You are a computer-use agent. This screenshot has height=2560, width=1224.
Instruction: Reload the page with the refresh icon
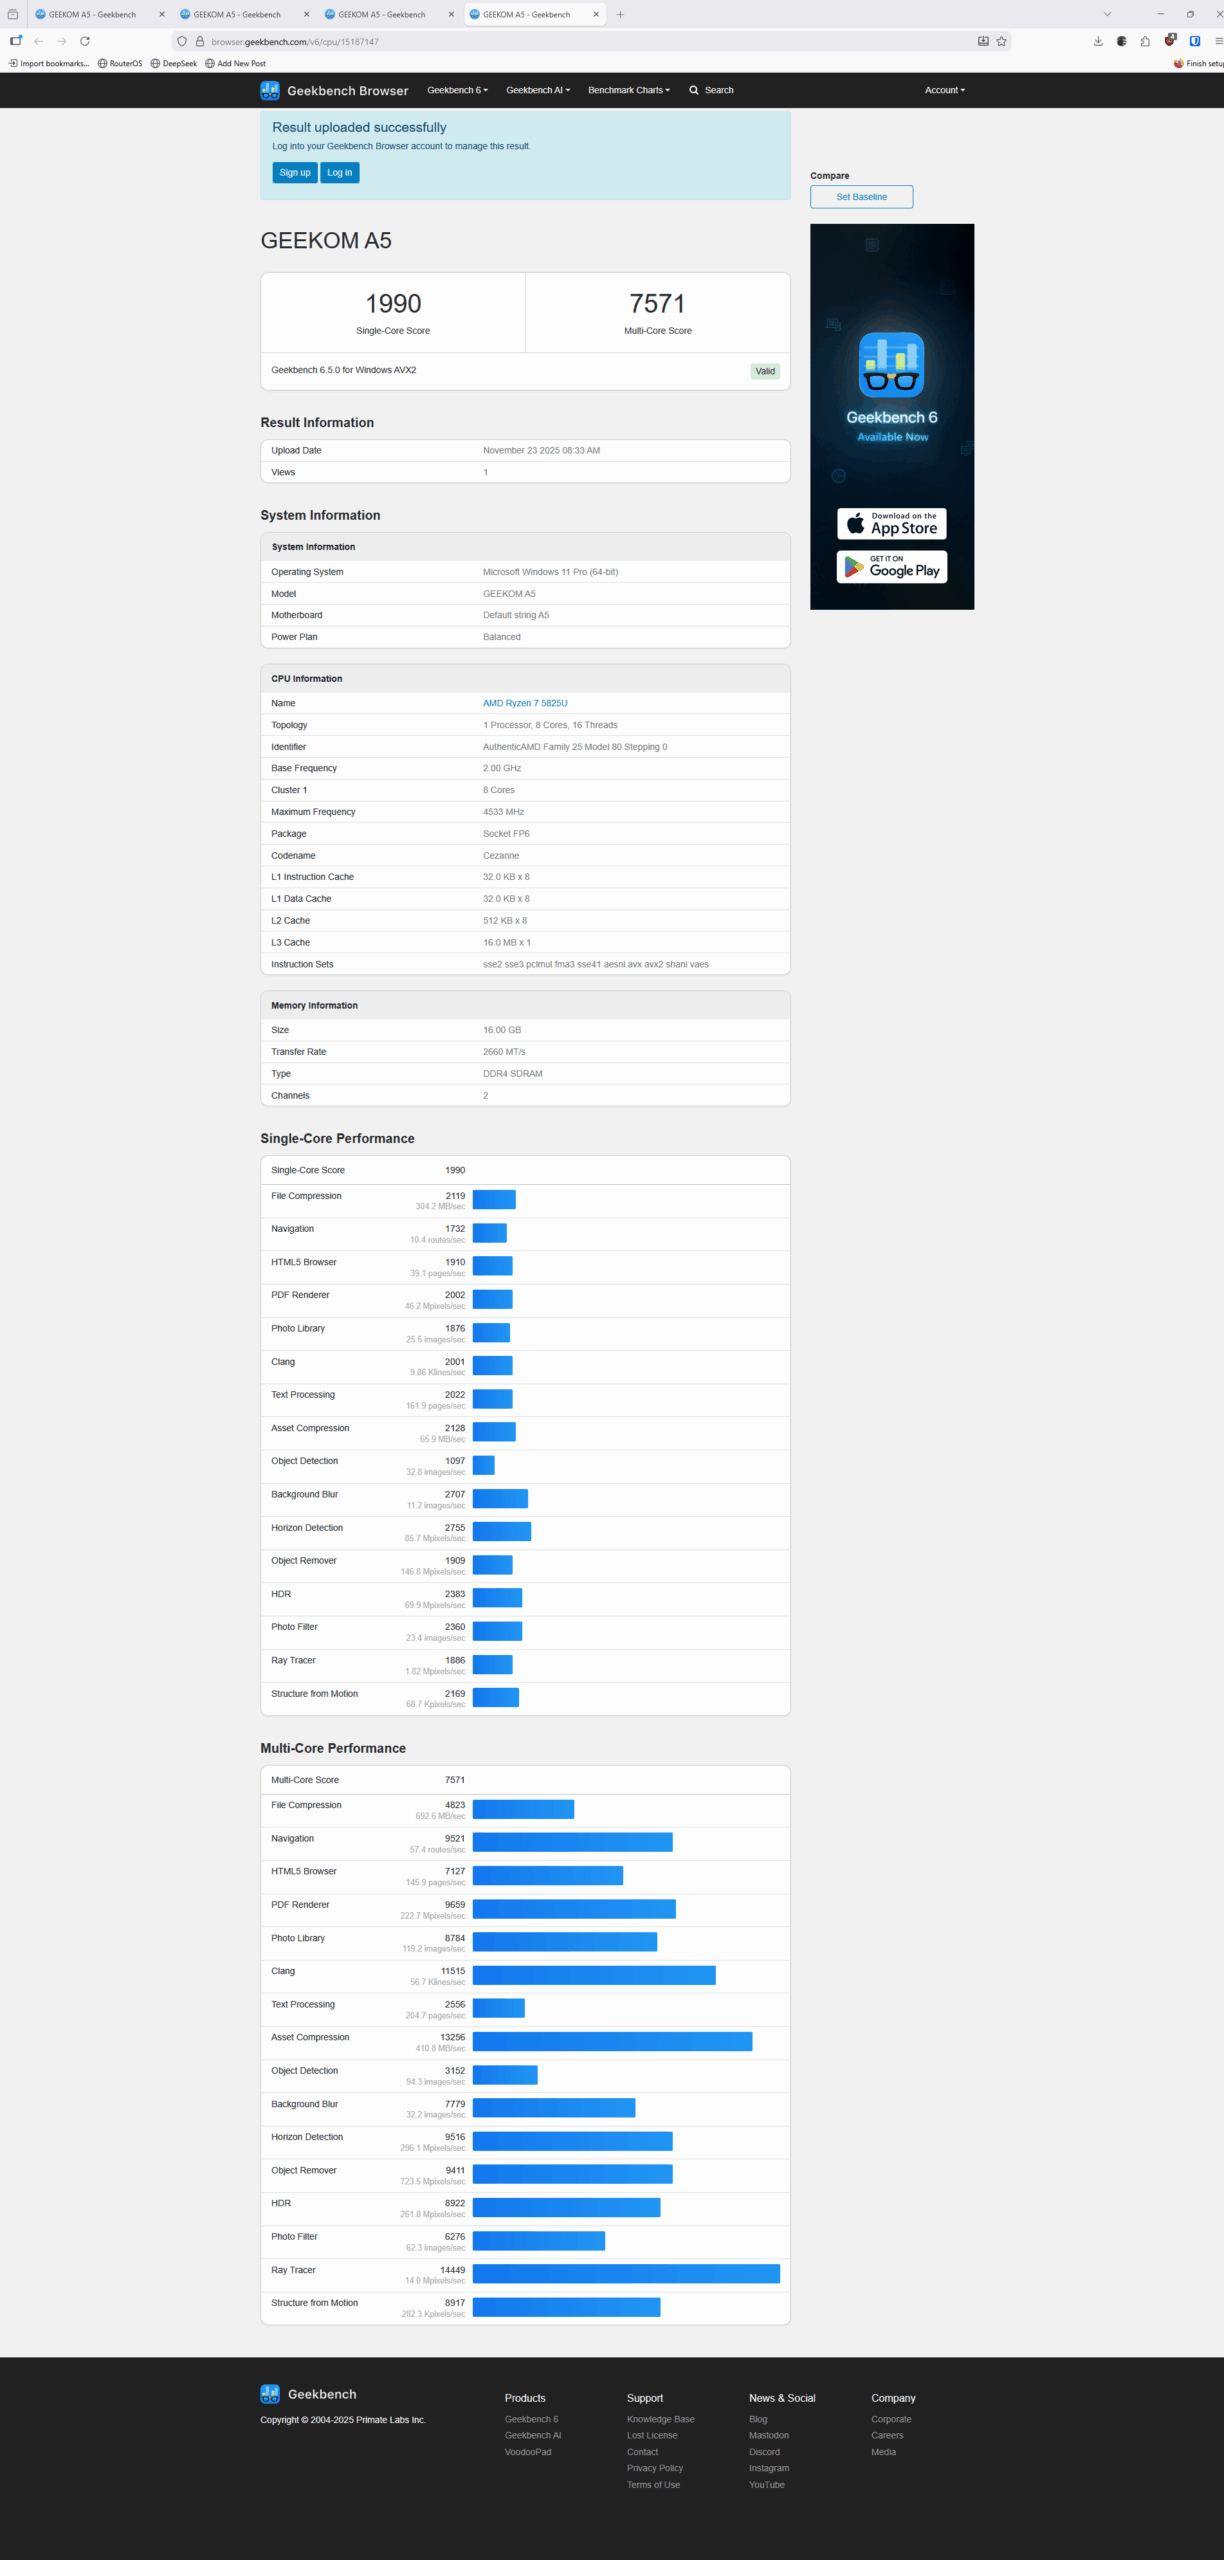[x=85, y=41]
